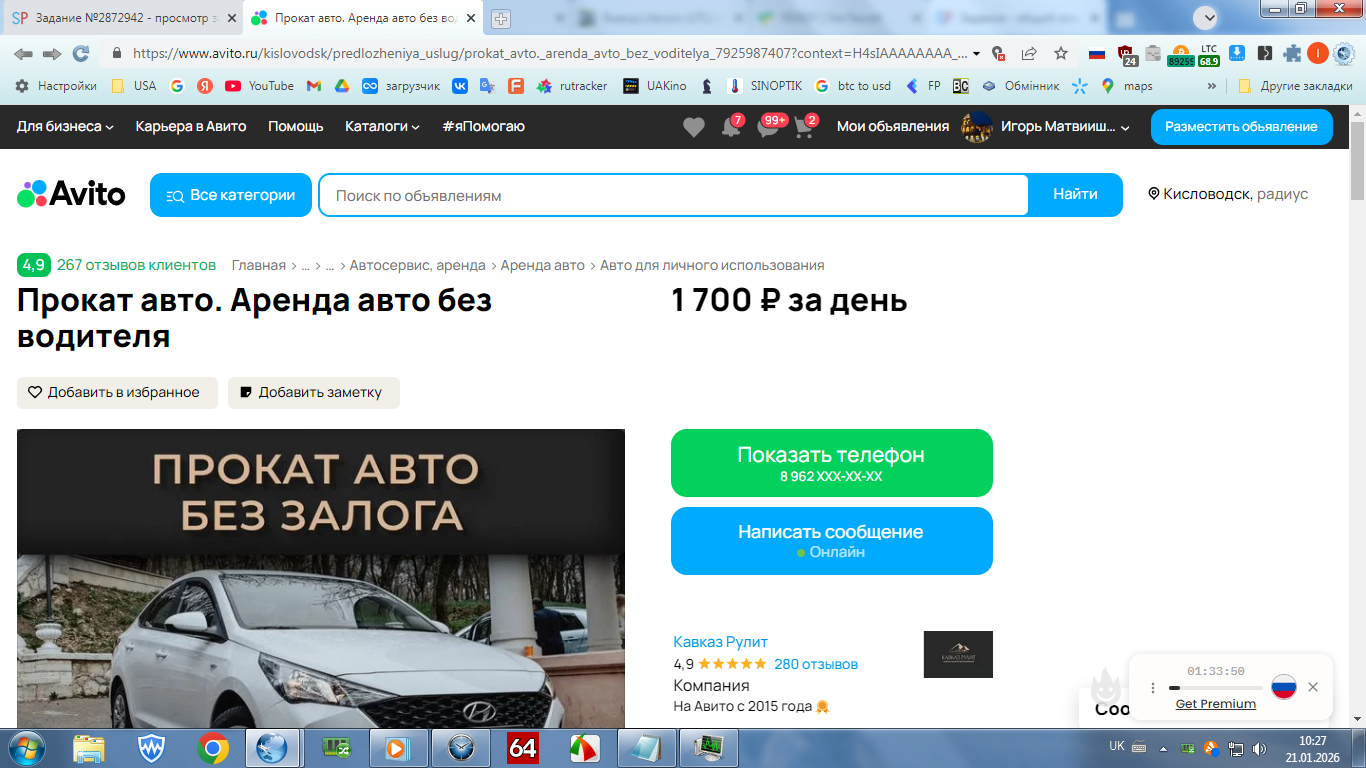Open 'Мои объявления'
1366x768 pixels.
[x=893, y=127]
